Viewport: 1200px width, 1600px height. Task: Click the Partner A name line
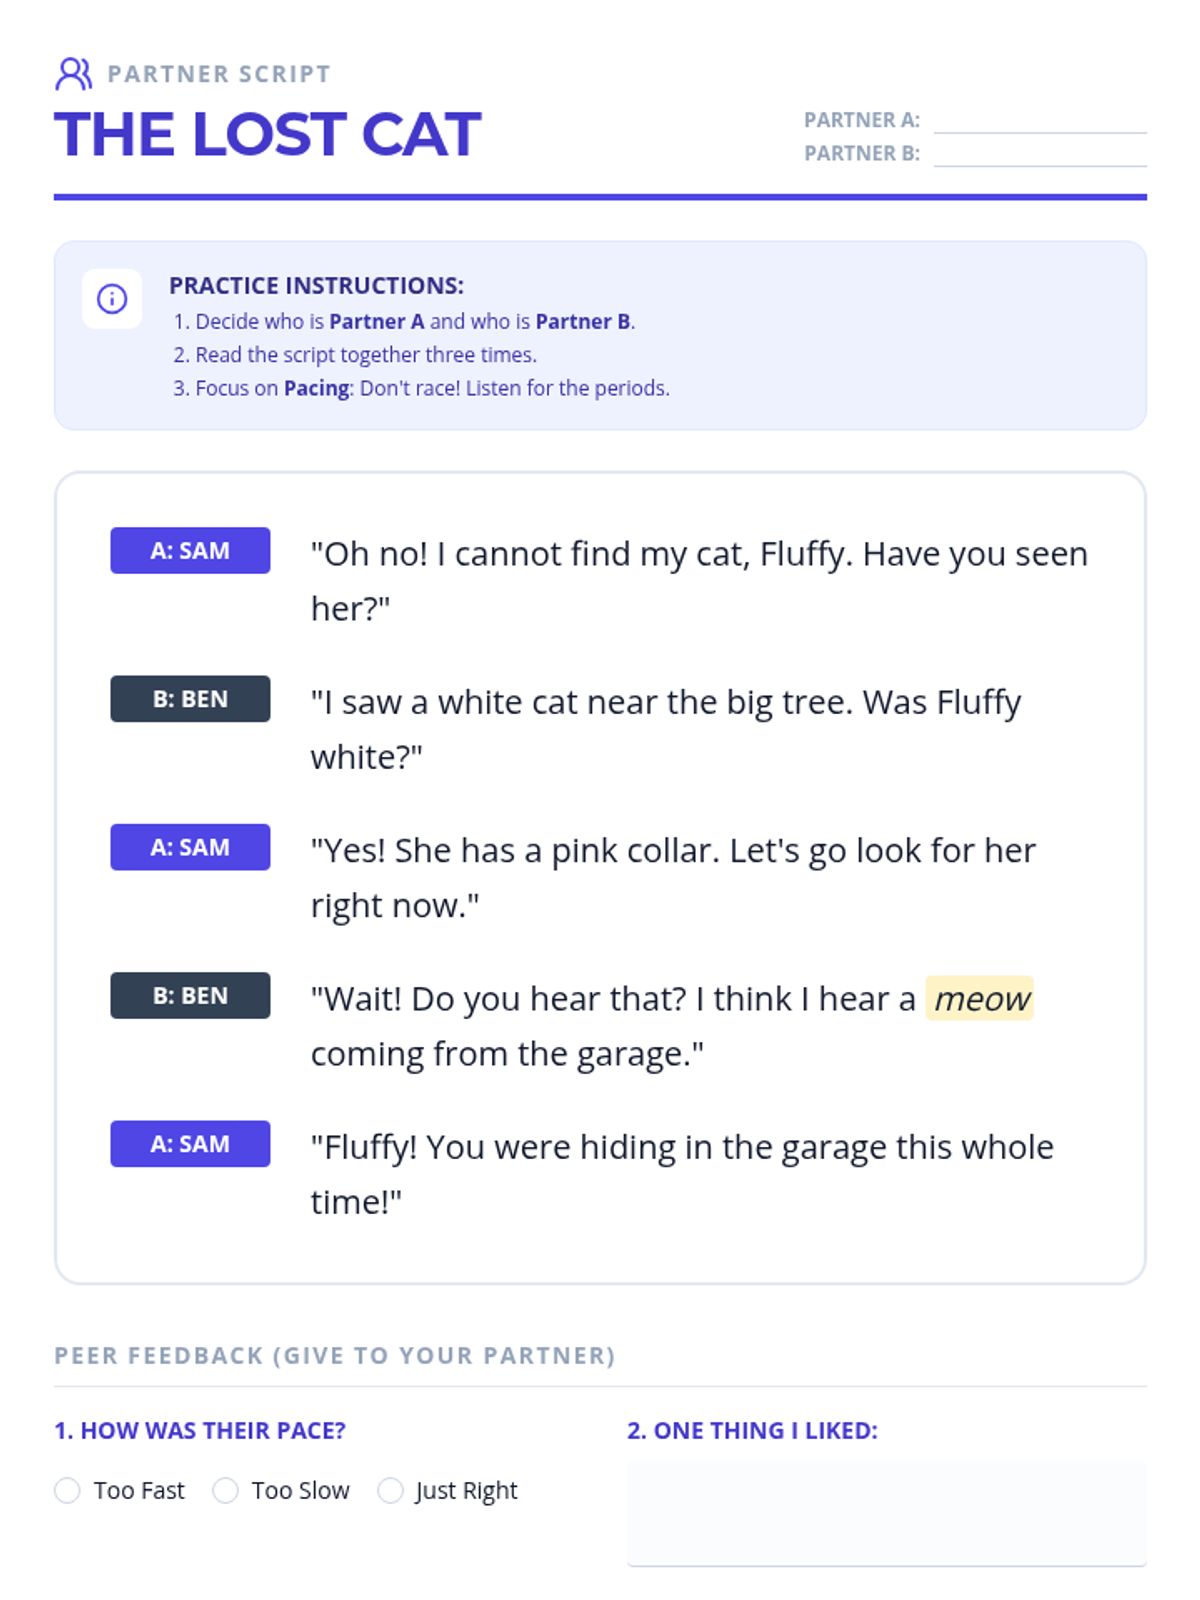[x=1040, y=120]
